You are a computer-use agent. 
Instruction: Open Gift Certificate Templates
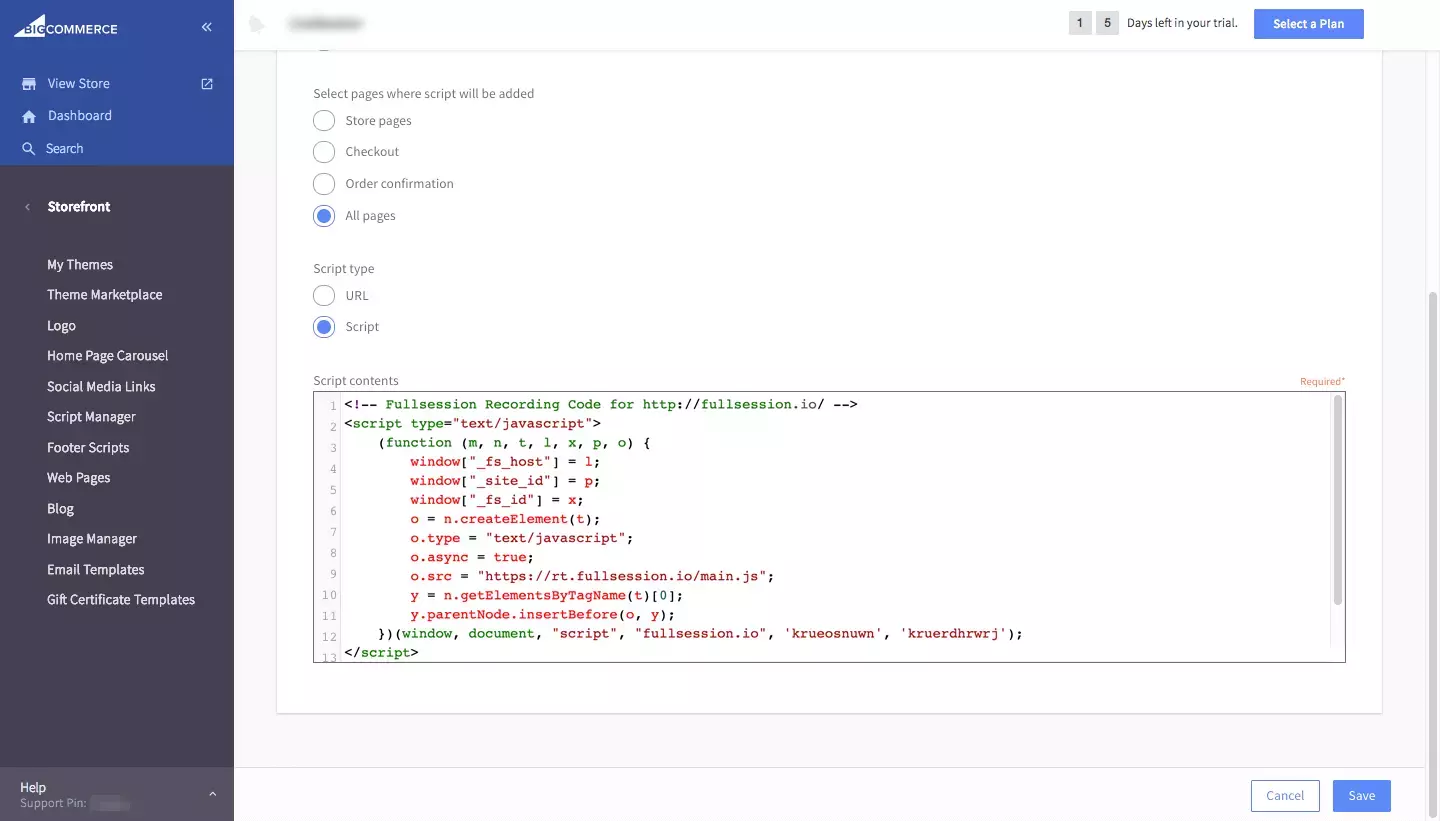(x=121, y=600)
